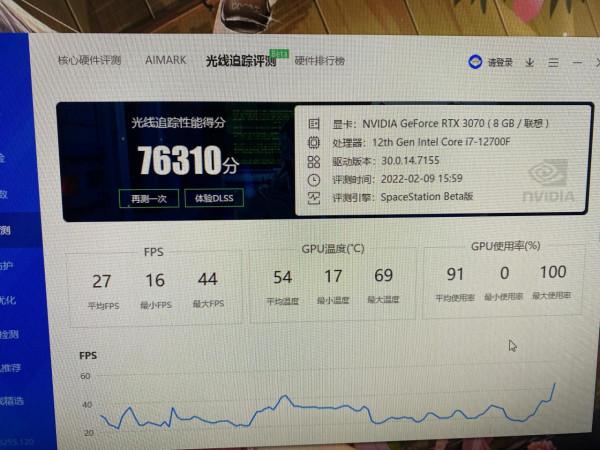Click average GPU temperature value 54
The width and height of the screenshot is (600, 450).
tap(283, 277)
